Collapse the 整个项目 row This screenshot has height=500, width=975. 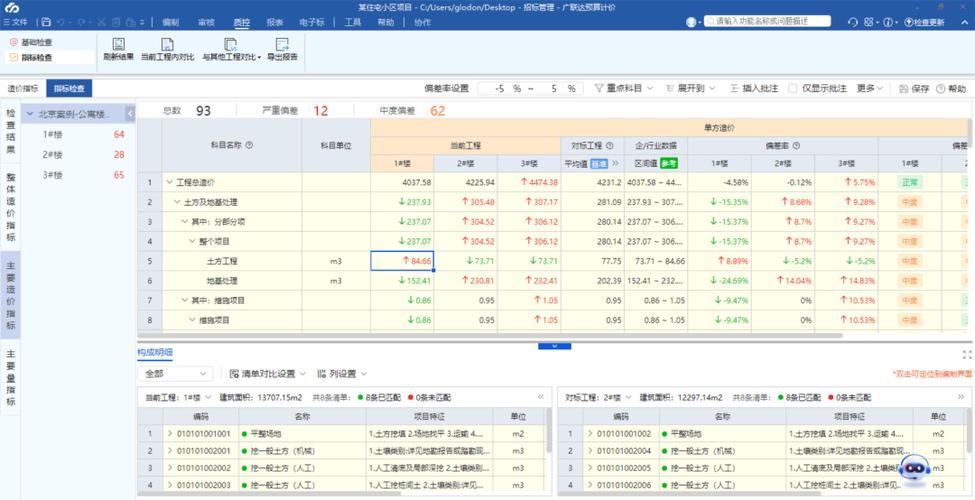click(x=192, y=241)
